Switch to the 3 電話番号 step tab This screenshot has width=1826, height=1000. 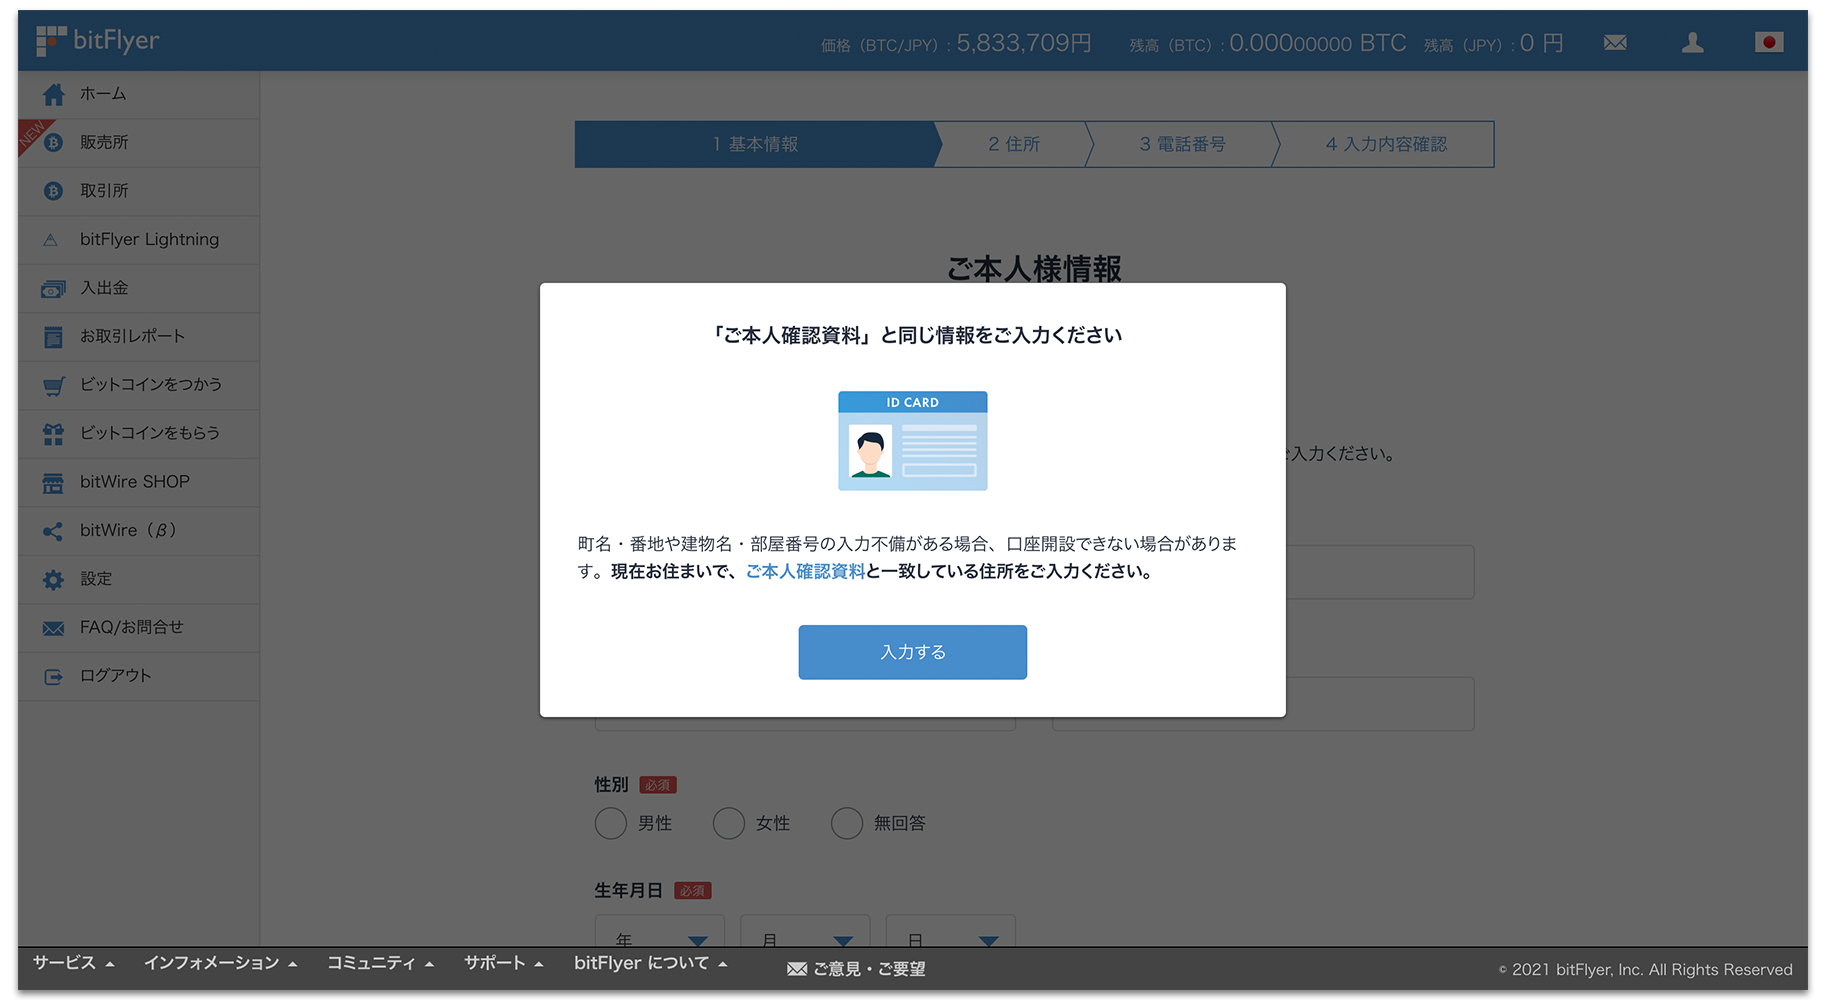coord(1182,144)
